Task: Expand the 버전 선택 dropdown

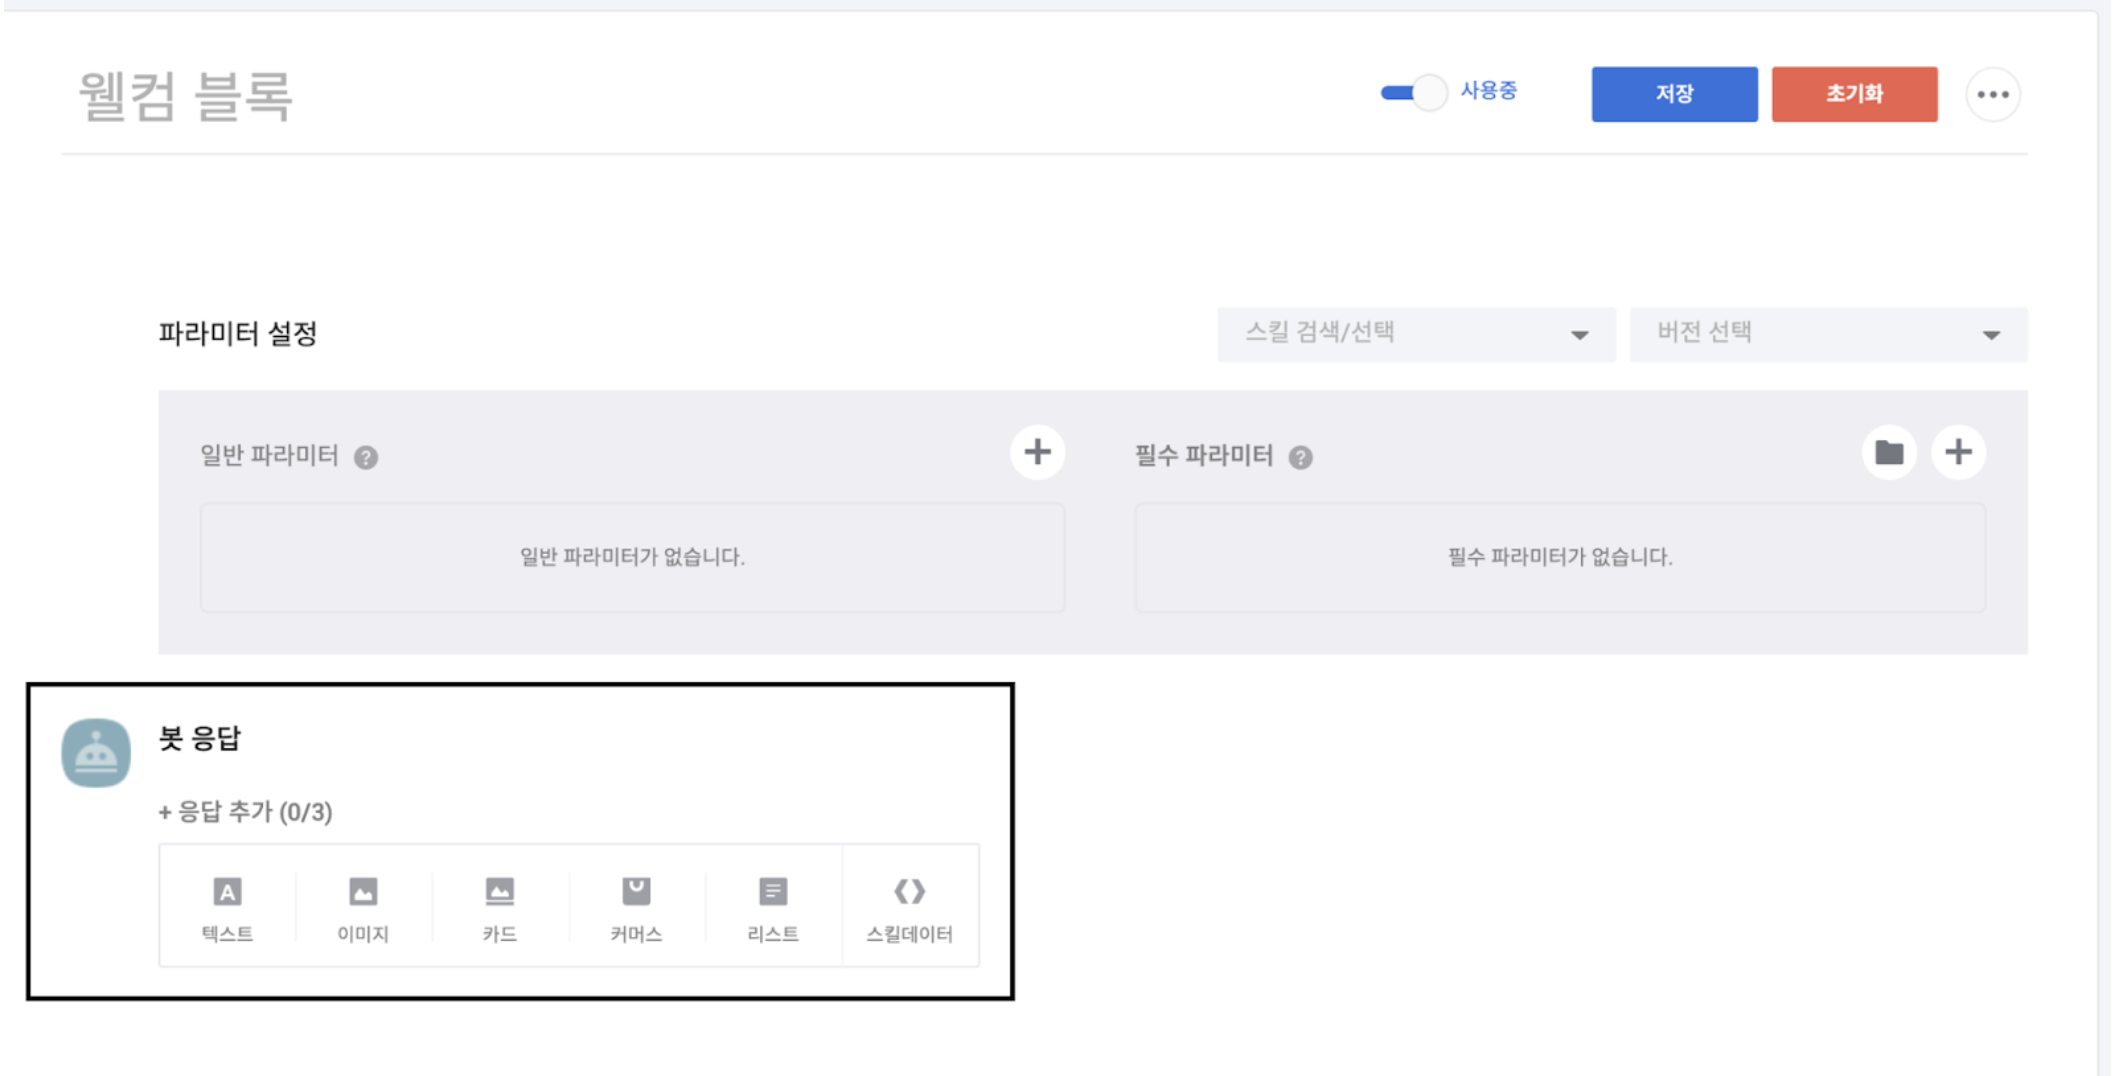Action: 1828,334
